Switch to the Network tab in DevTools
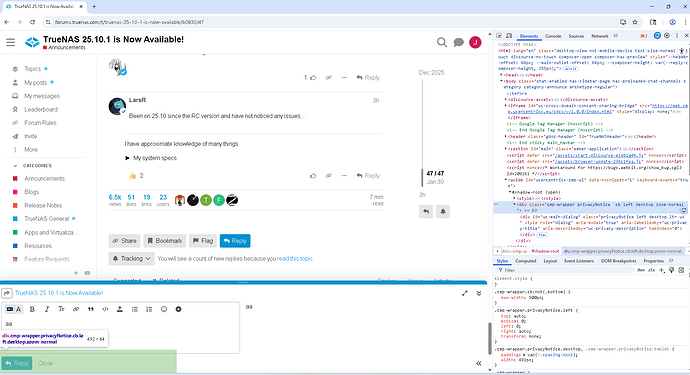This screenshot has height=375, width=690. click(599, 36)
